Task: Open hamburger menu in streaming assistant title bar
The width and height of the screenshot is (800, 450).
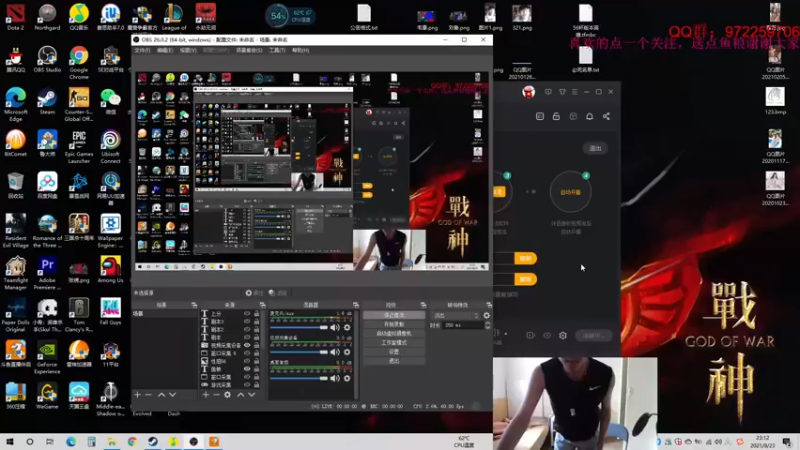Action: click(x=574, y=92)
